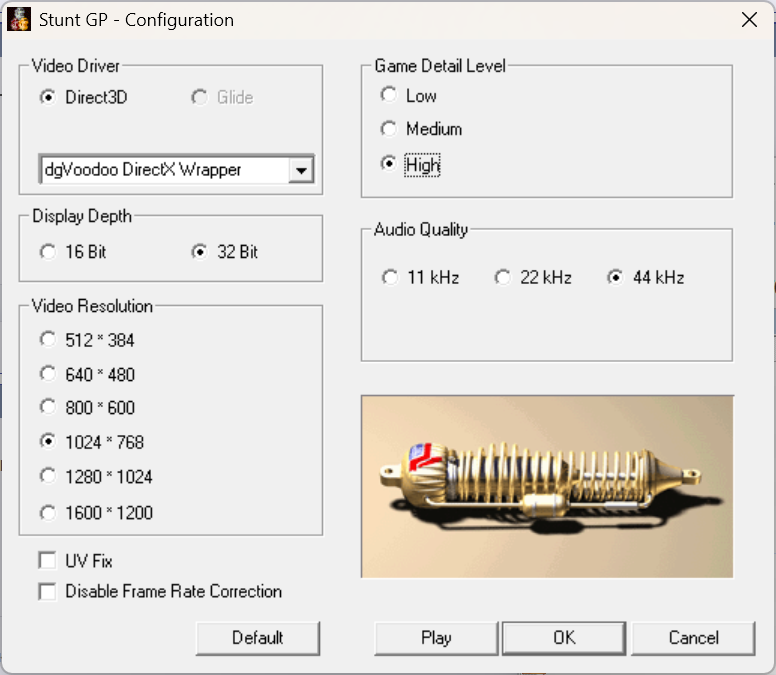Click the shock absorber preview image

[x=547, y=486]
